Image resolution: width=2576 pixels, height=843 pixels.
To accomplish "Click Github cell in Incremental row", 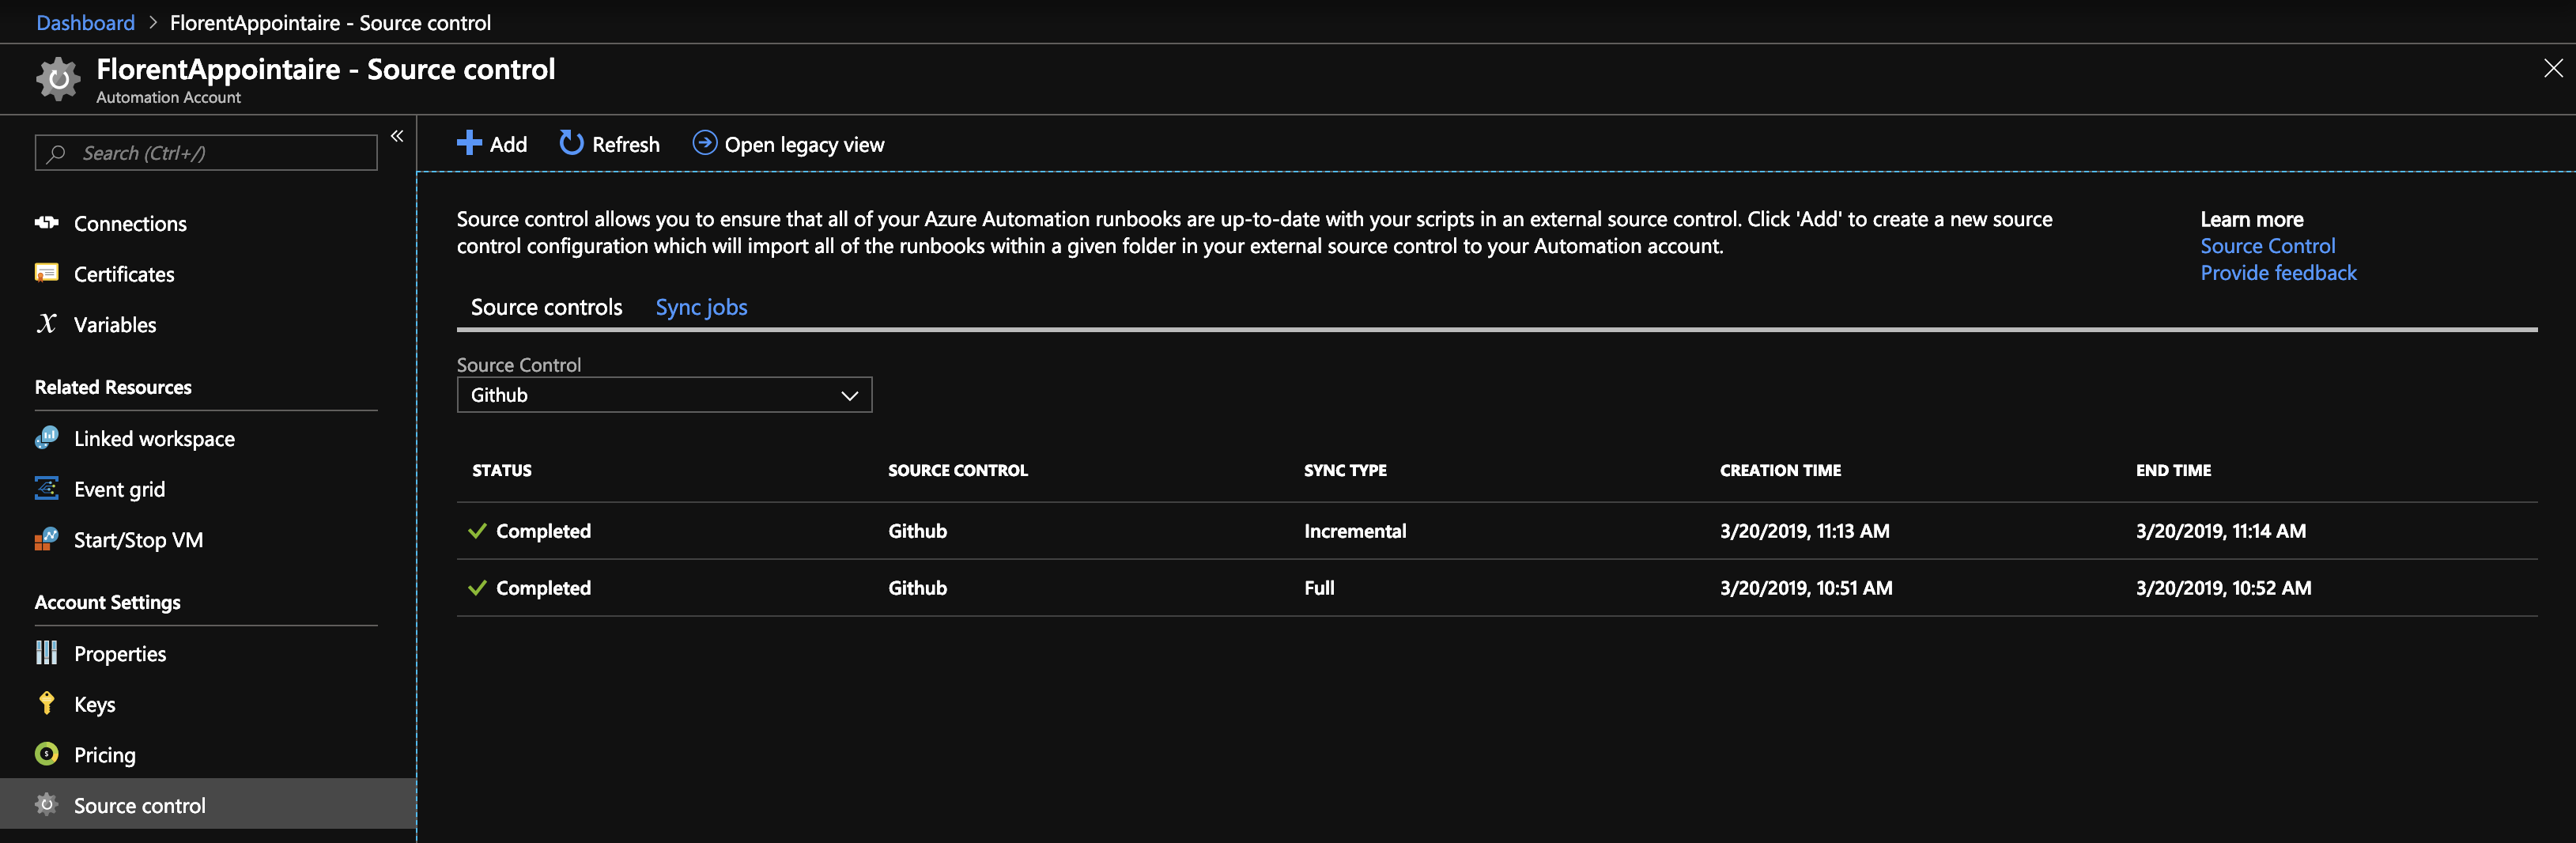I will click(917, 531).
